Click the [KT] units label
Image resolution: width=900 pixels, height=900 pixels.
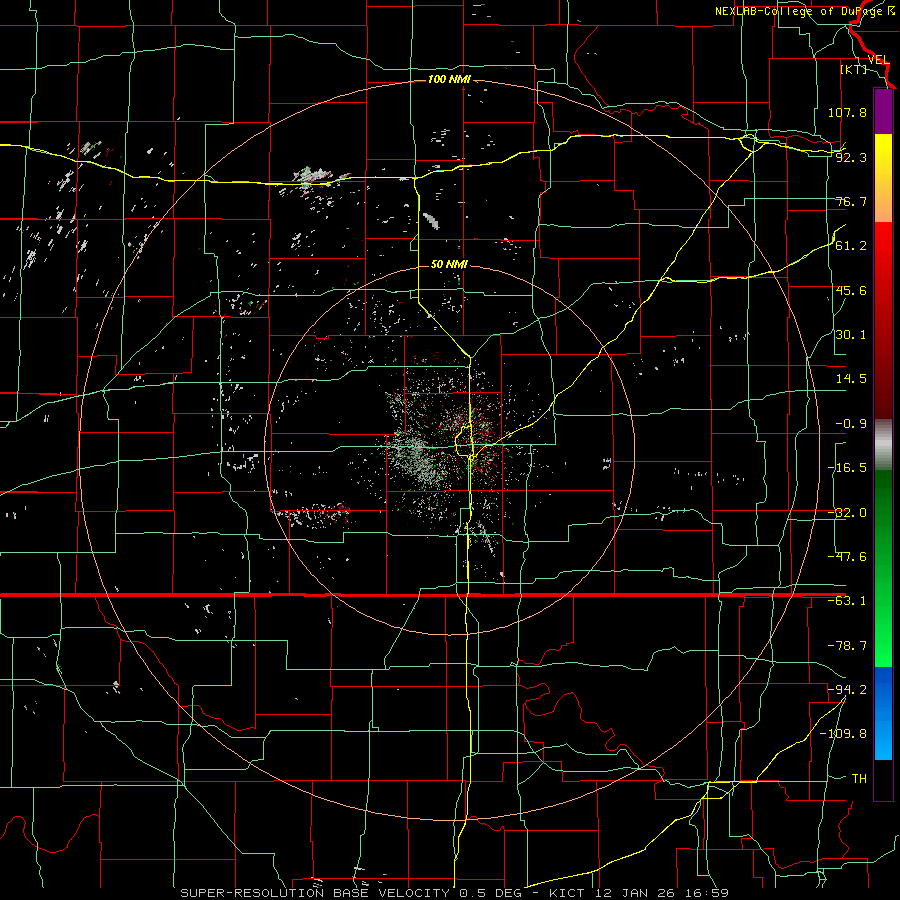854,69
